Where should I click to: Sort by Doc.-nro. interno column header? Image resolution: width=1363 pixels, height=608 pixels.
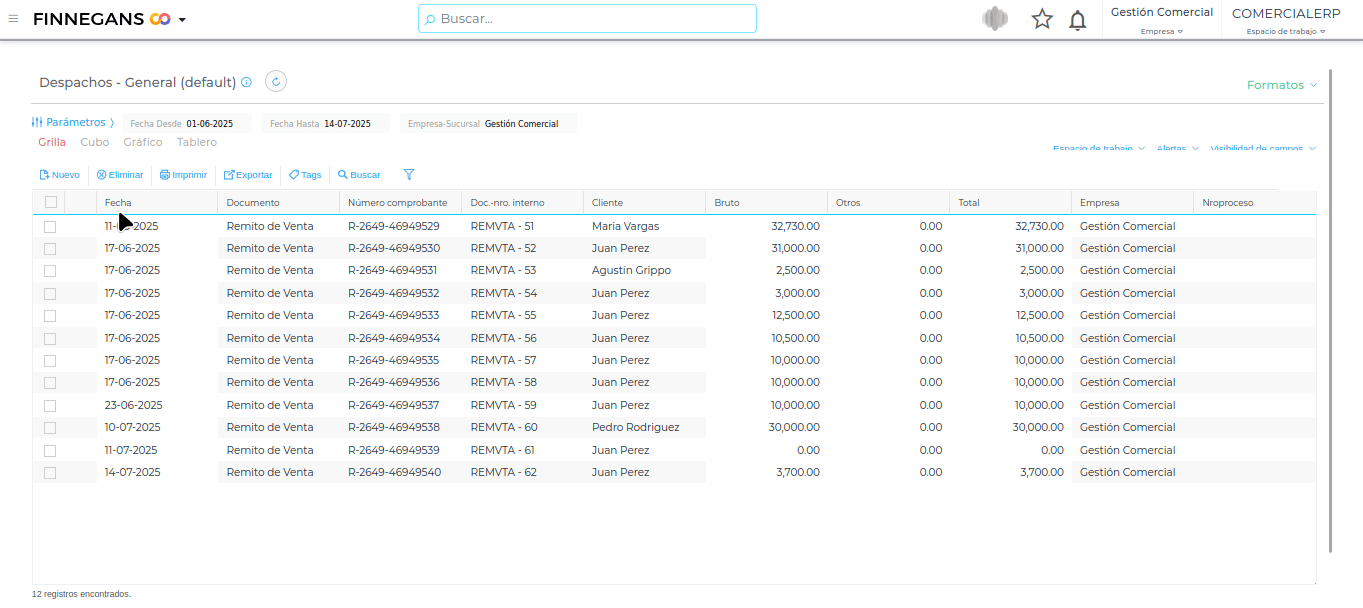[522, 202]
